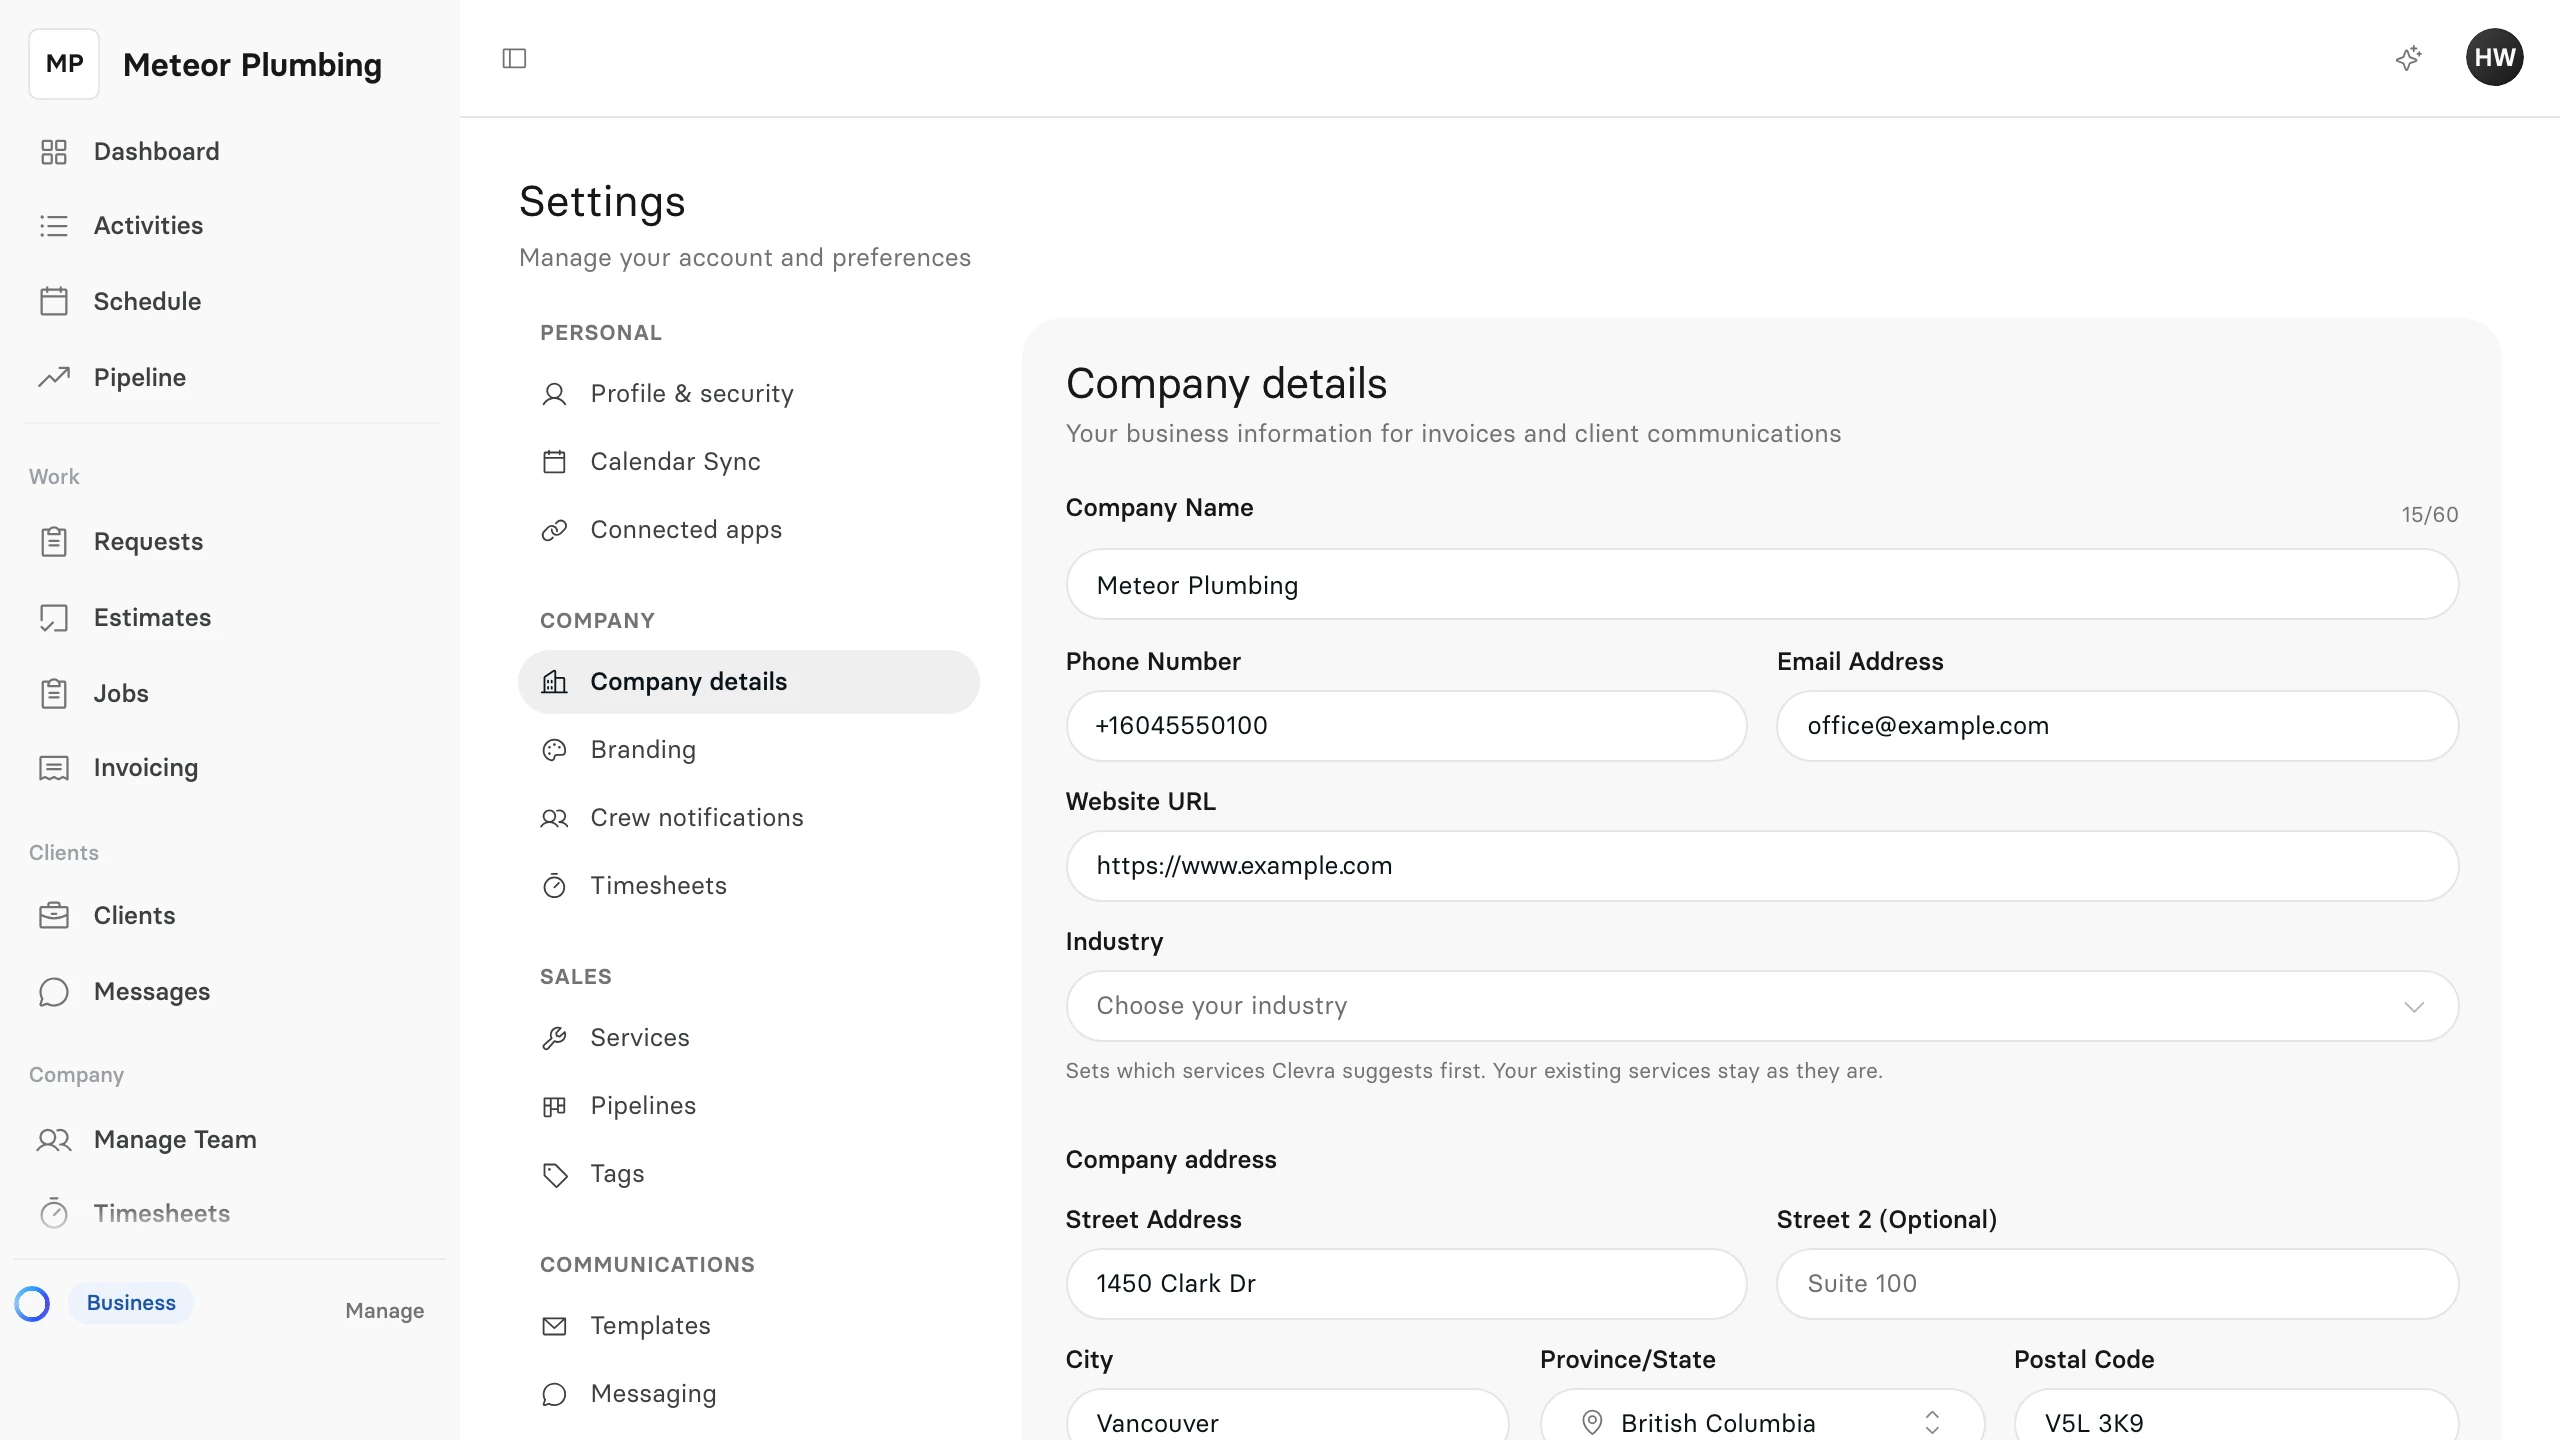Click the Company Name input field
The width and height of the screenshot is (2560, 1440).
tap(1762, 584)
